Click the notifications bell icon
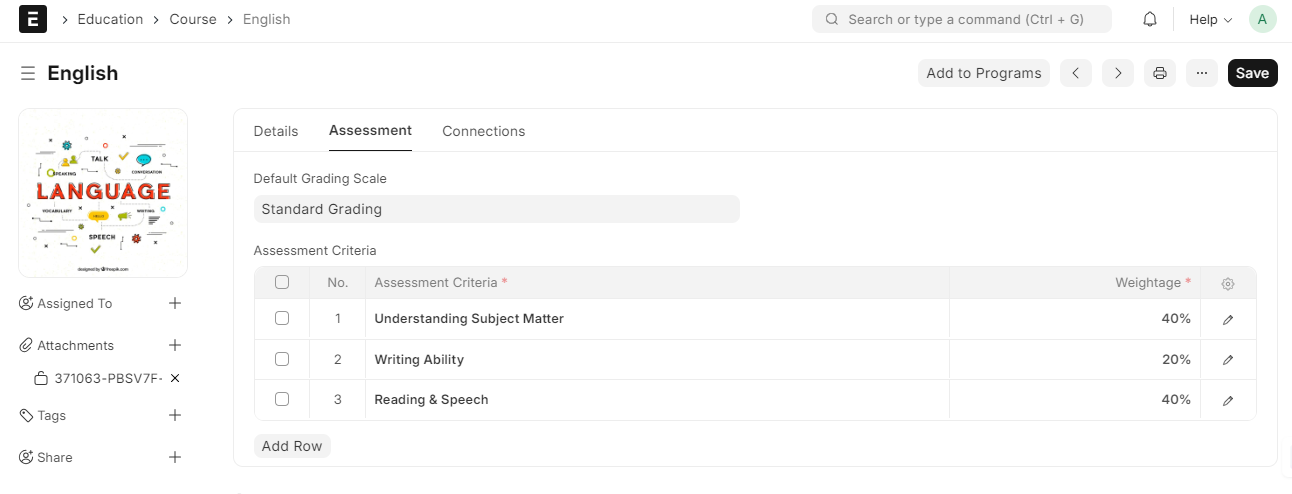Viewport: 1292px width, 494px height. (x=1150, y=19)
